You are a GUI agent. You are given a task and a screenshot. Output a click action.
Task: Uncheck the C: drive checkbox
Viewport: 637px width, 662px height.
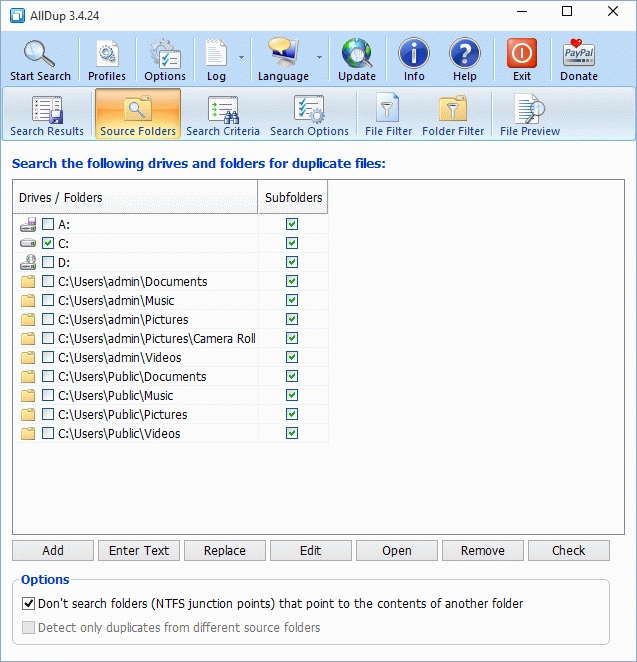coord(48,243)
